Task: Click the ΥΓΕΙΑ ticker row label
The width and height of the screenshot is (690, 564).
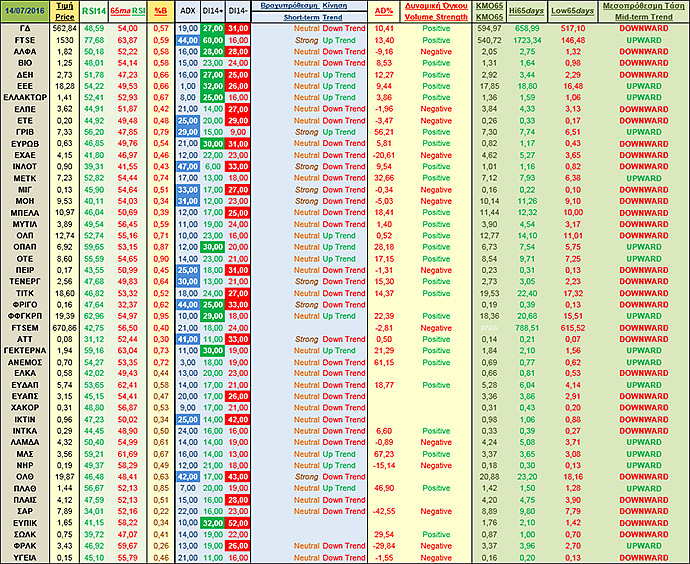Action: [25, 557]
